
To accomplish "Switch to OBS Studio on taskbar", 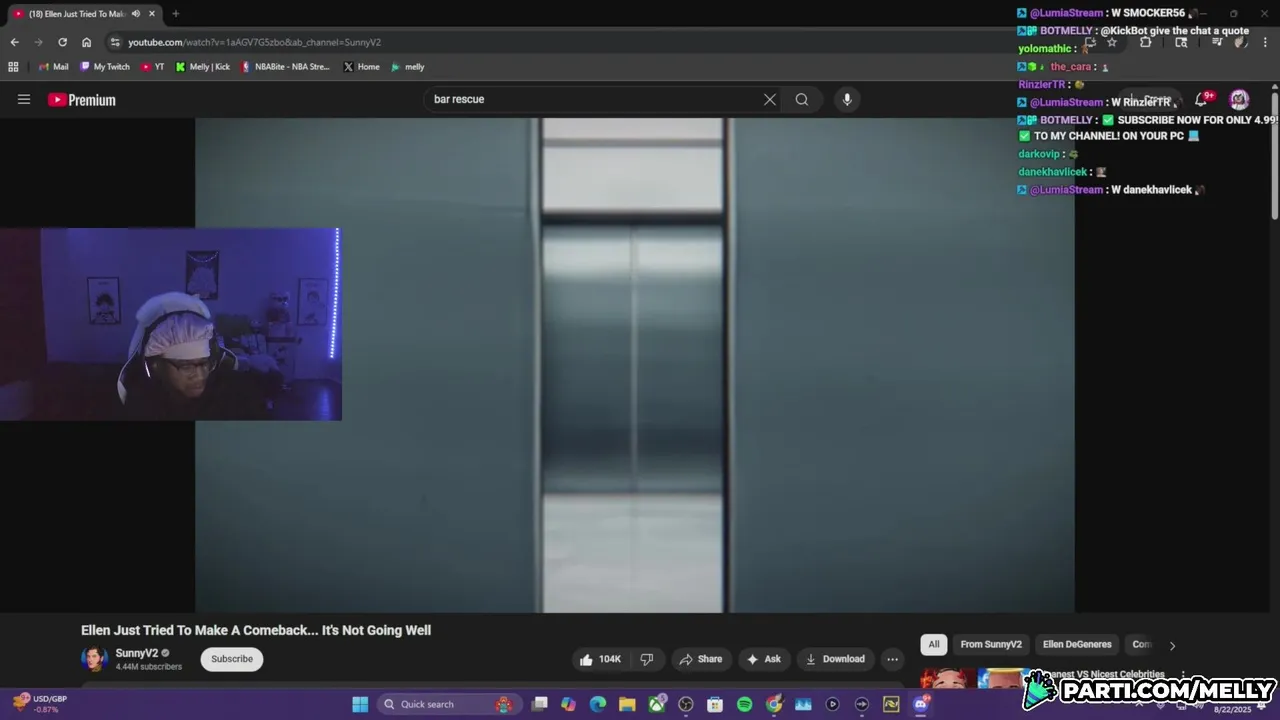I will 686,704.
